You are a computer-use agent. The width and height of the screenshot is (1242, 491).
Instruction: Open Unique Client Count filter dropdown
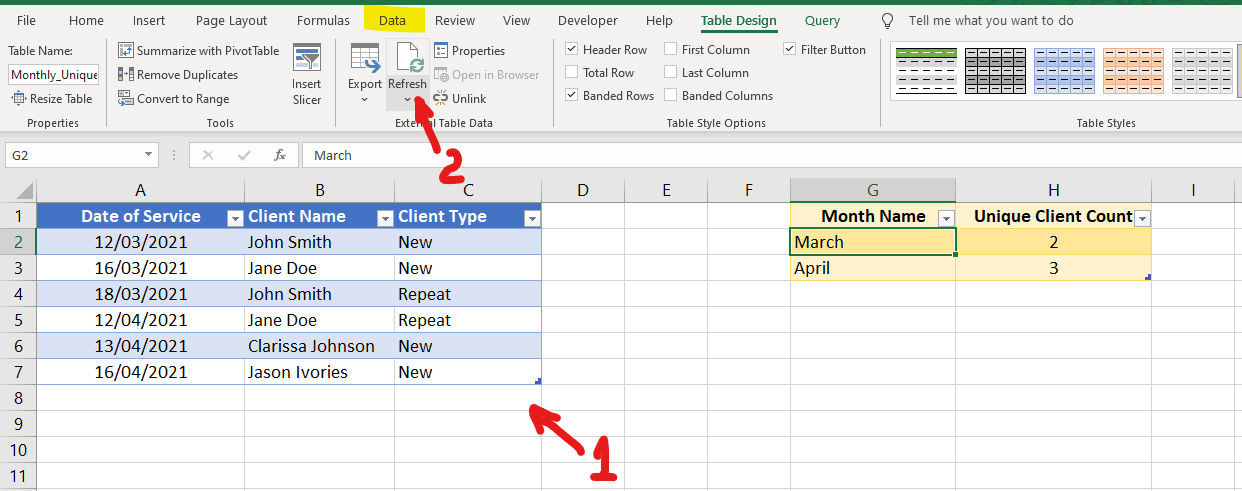1142,217
